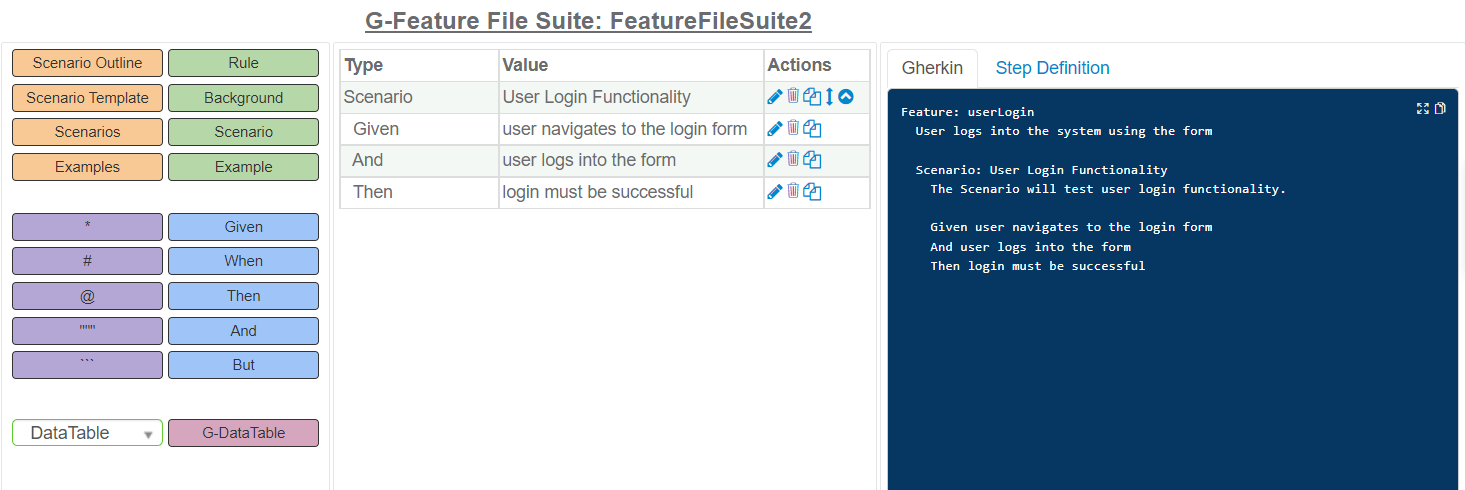Screen dimensions: 1465x490
Task: Open the Step Definition tab
Action: click(x=1052, y=68)
